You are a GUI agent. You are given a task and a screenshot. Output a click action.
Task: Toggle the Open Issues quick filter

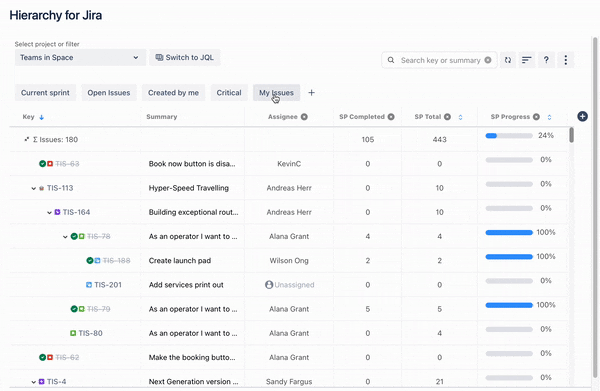pyautogui.click(x=109, y=93)
